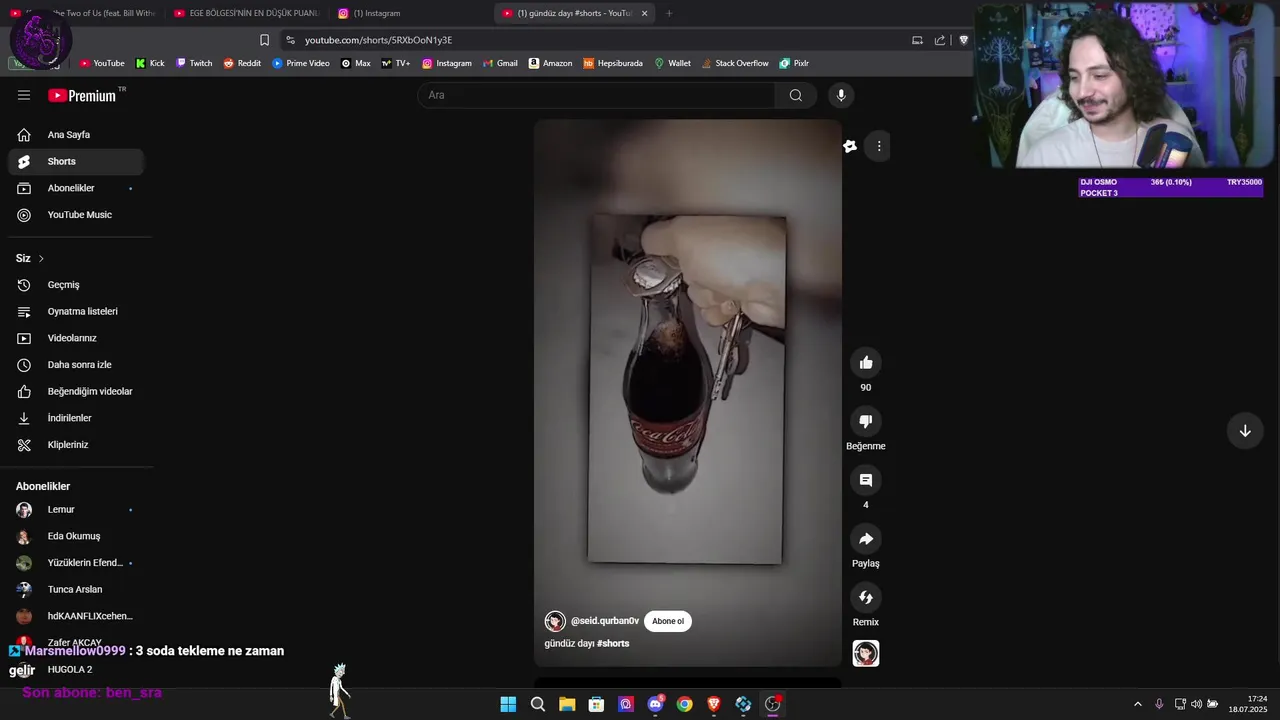Open the Tunca Arslan channel
This screenshot has height=720, width=1280.
click(x=75, y=590)
